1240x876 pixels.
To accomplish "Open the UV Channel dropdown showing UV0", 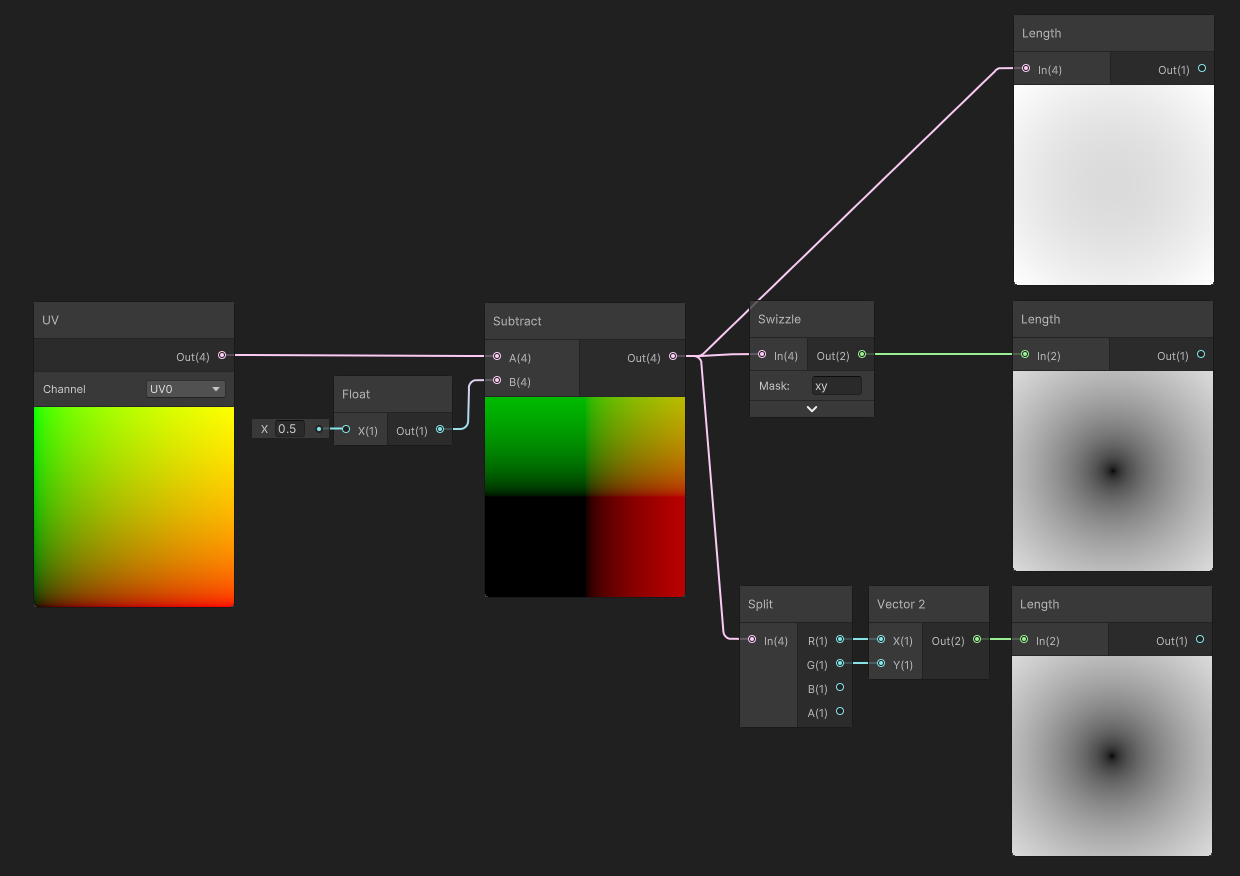I will (x=185, y=389).
